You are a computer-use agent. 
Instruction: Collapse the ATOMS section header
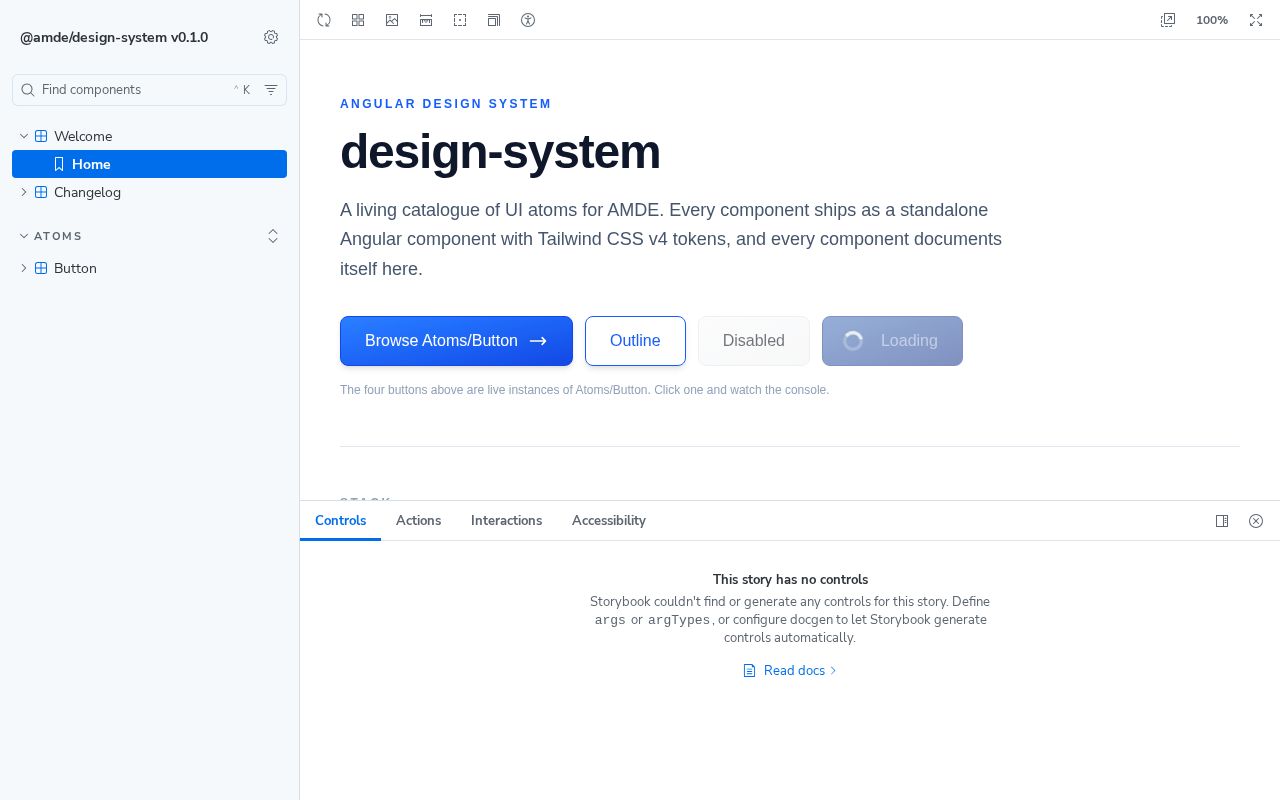point(58,236)
